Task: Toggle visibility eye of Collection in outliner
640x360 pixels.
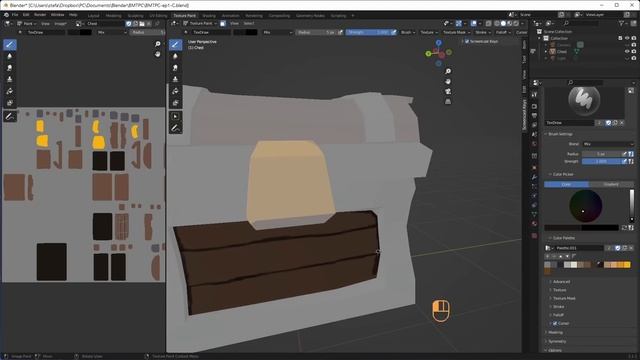Action: pos(627,38)
